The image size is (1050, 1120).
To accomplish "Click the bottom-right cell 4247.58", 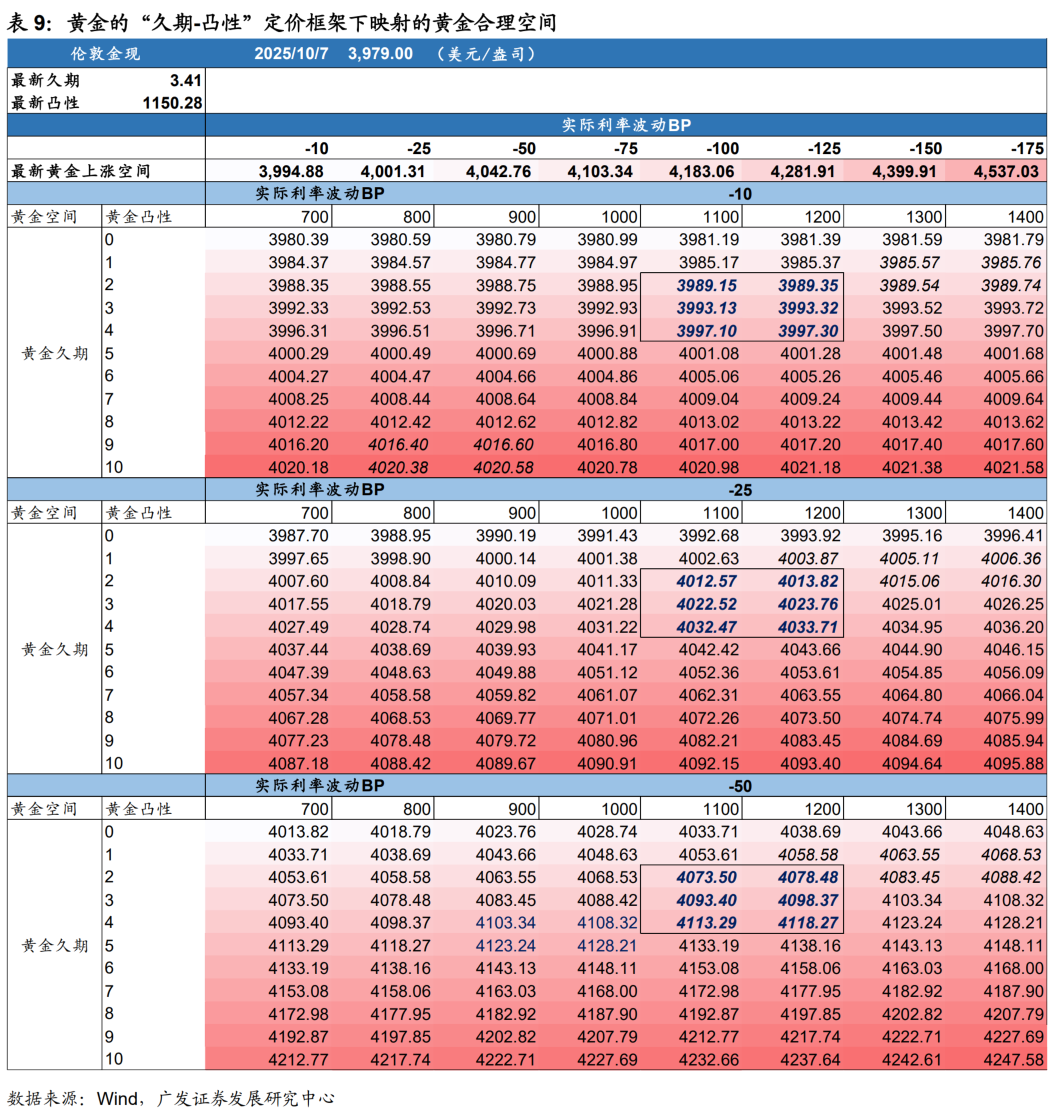I will (x=1014, y=1059).
